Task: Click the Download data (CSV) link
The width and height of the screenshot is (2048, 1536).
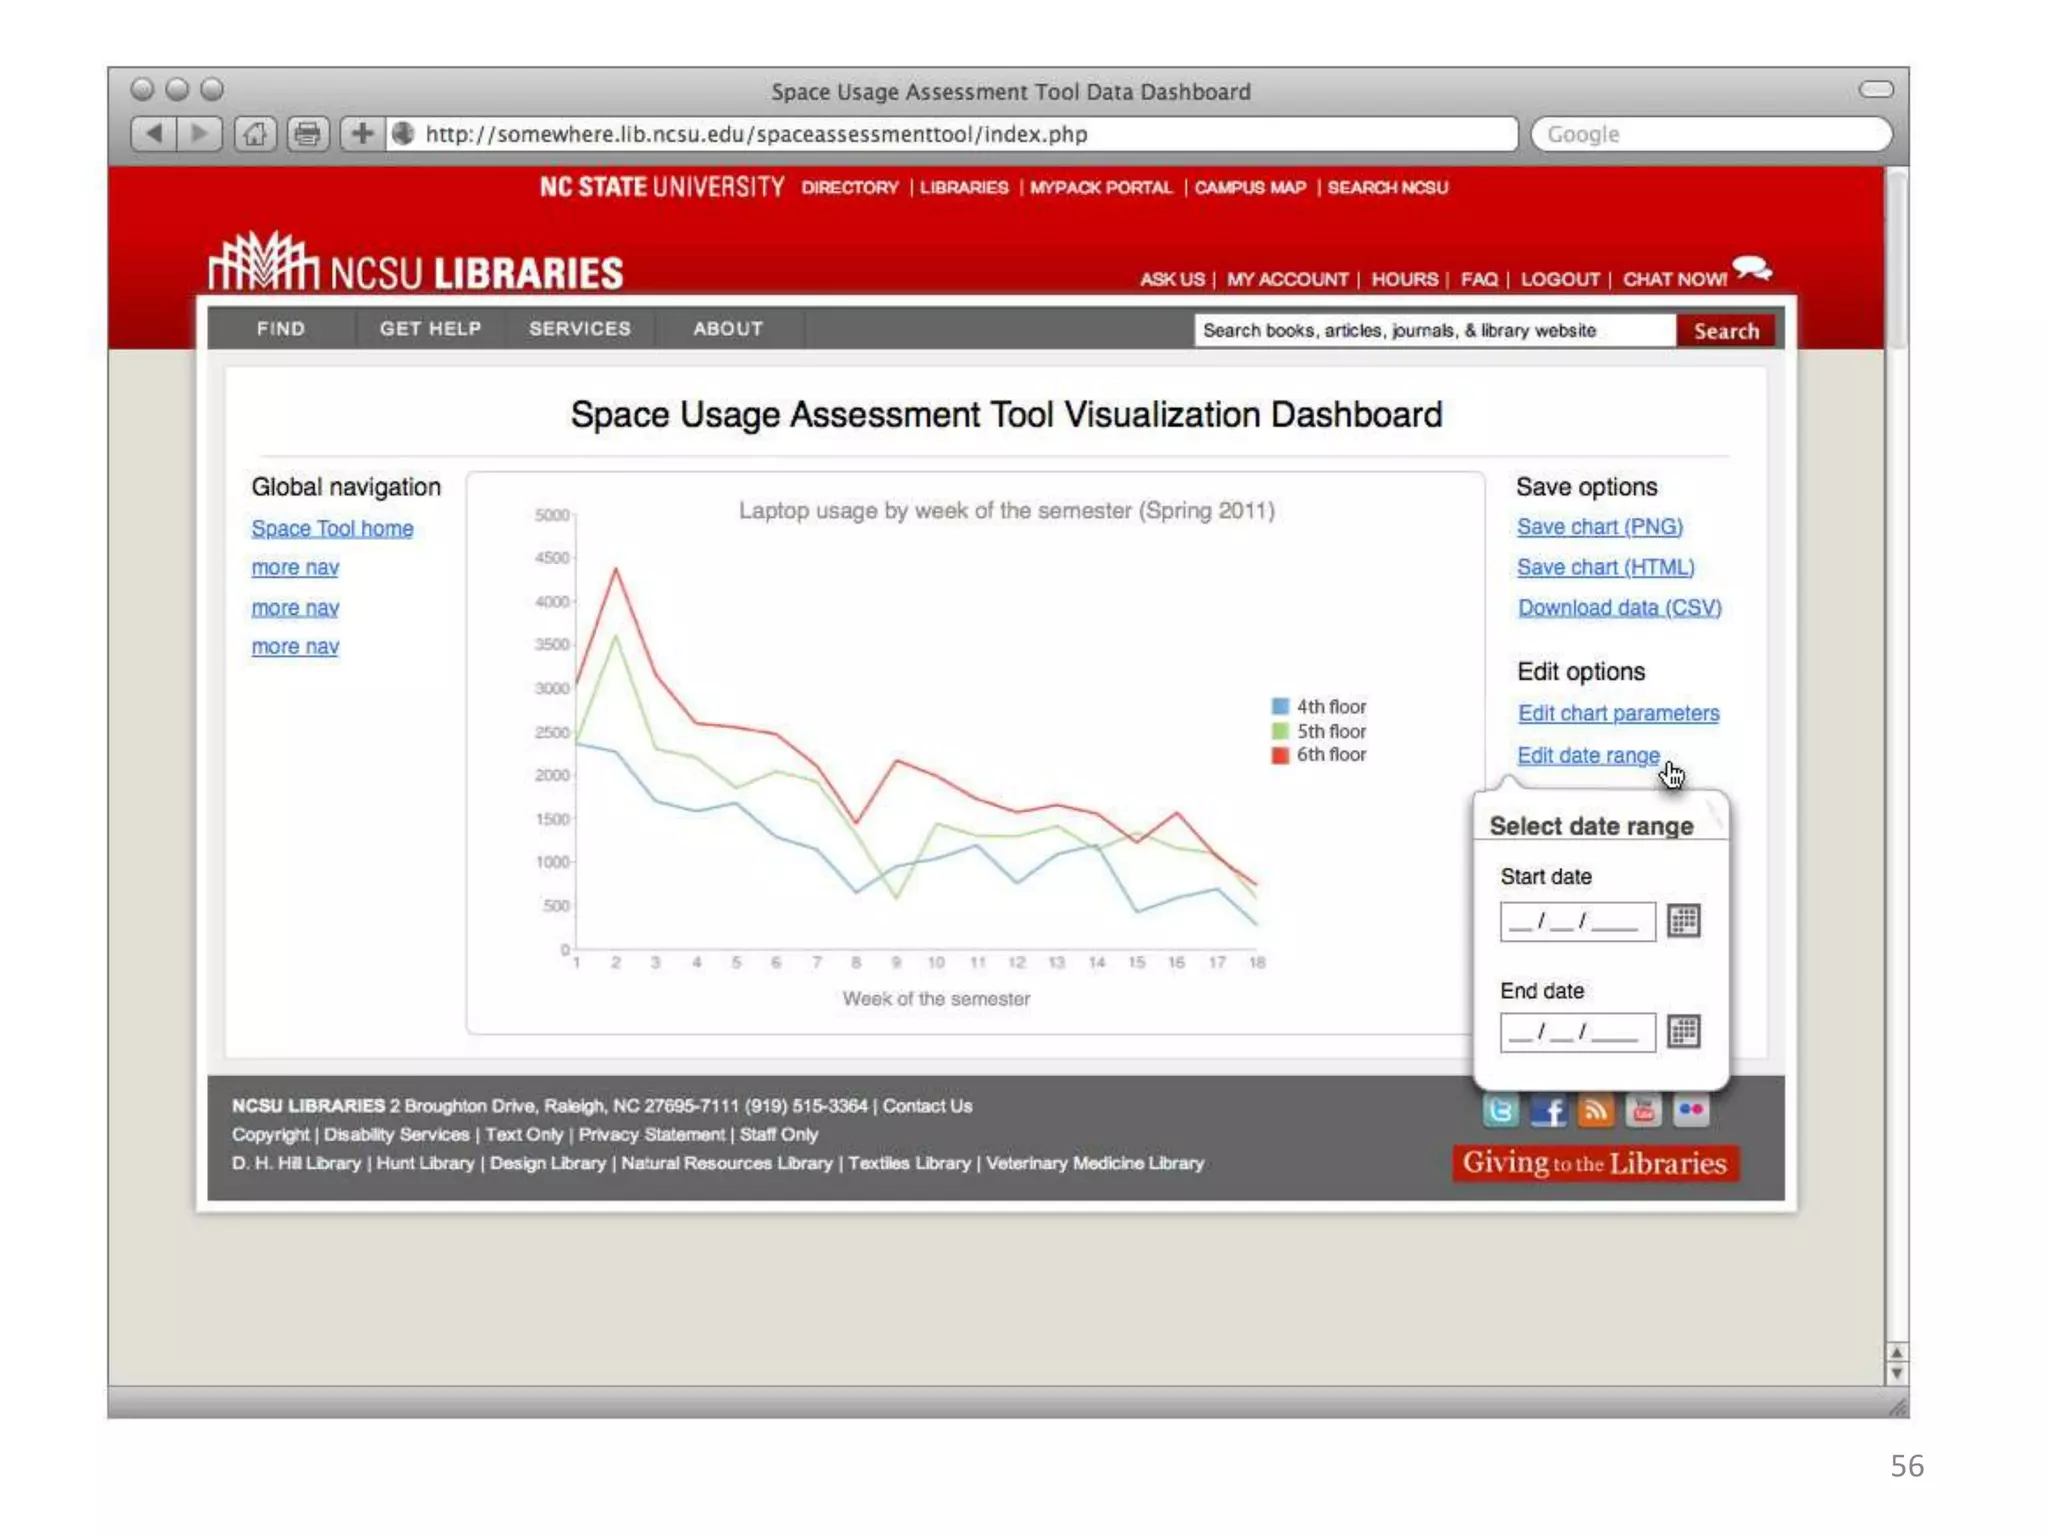Action: pos(1619,608)
